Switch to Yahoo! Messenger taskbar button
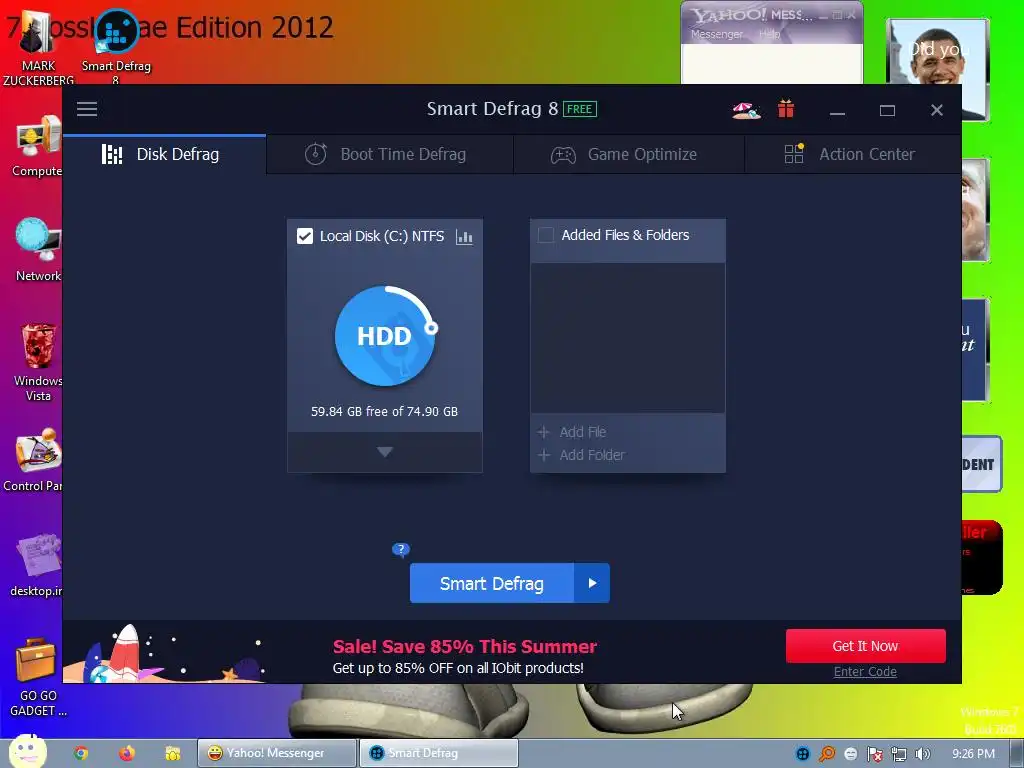Image resolution: width=1024 pixels, height=768 pixels. pyautogui.click(x=277, y=753)
